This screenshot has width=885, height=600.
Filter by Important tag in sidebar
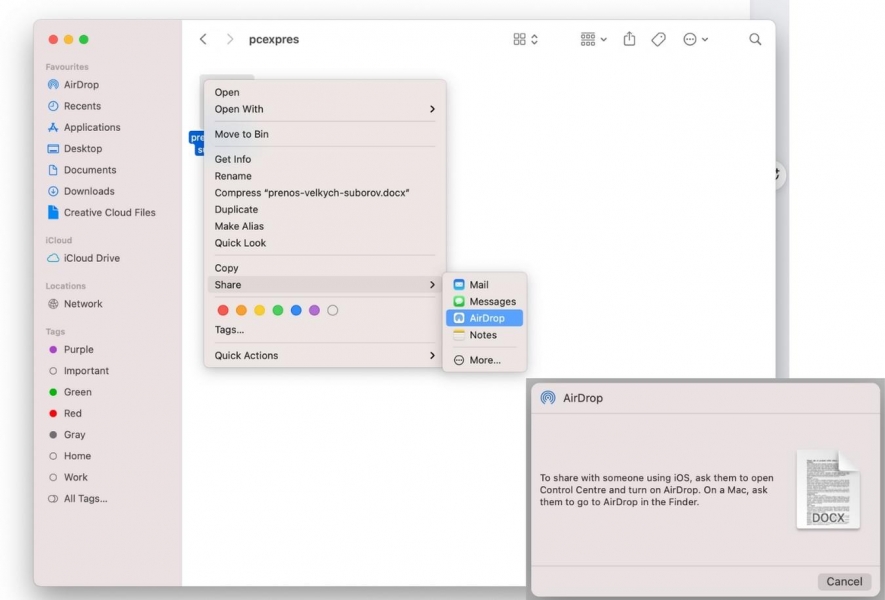[x=78, y=371]
